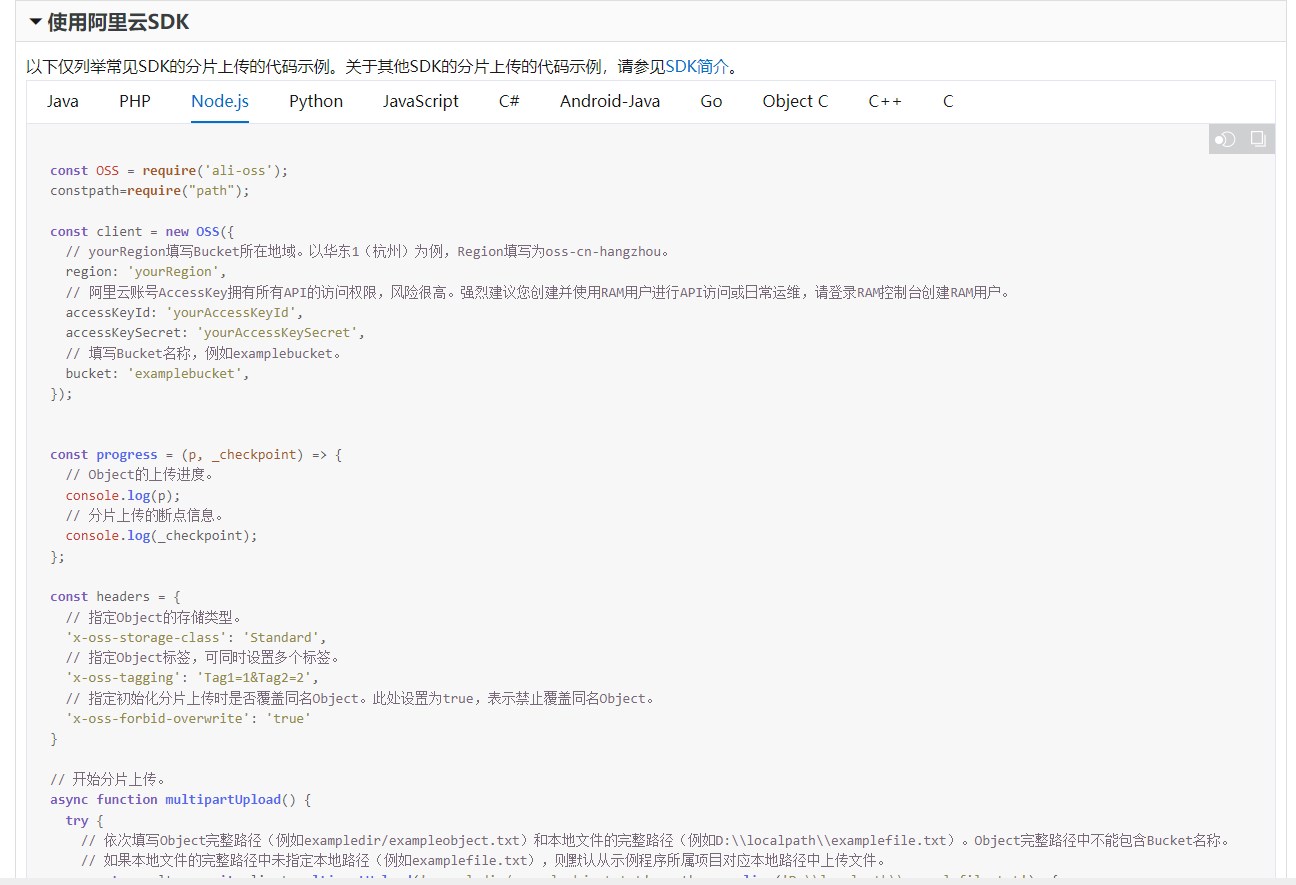Select the Go tab
The height and width of the screenshot is (885, 1296).
pos(711,101)
